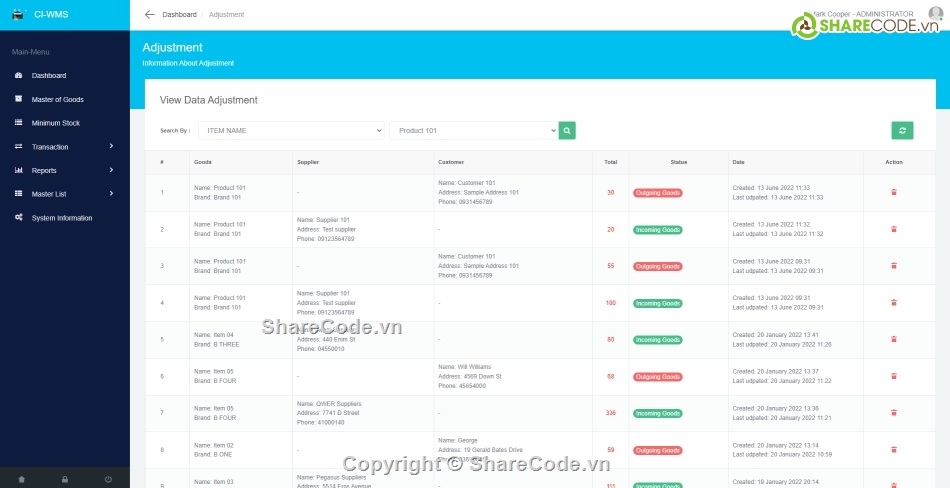Click the CI-WMS brand title
Image resolution: width=950 pixels, height=488 pixels.
[51, 15]
